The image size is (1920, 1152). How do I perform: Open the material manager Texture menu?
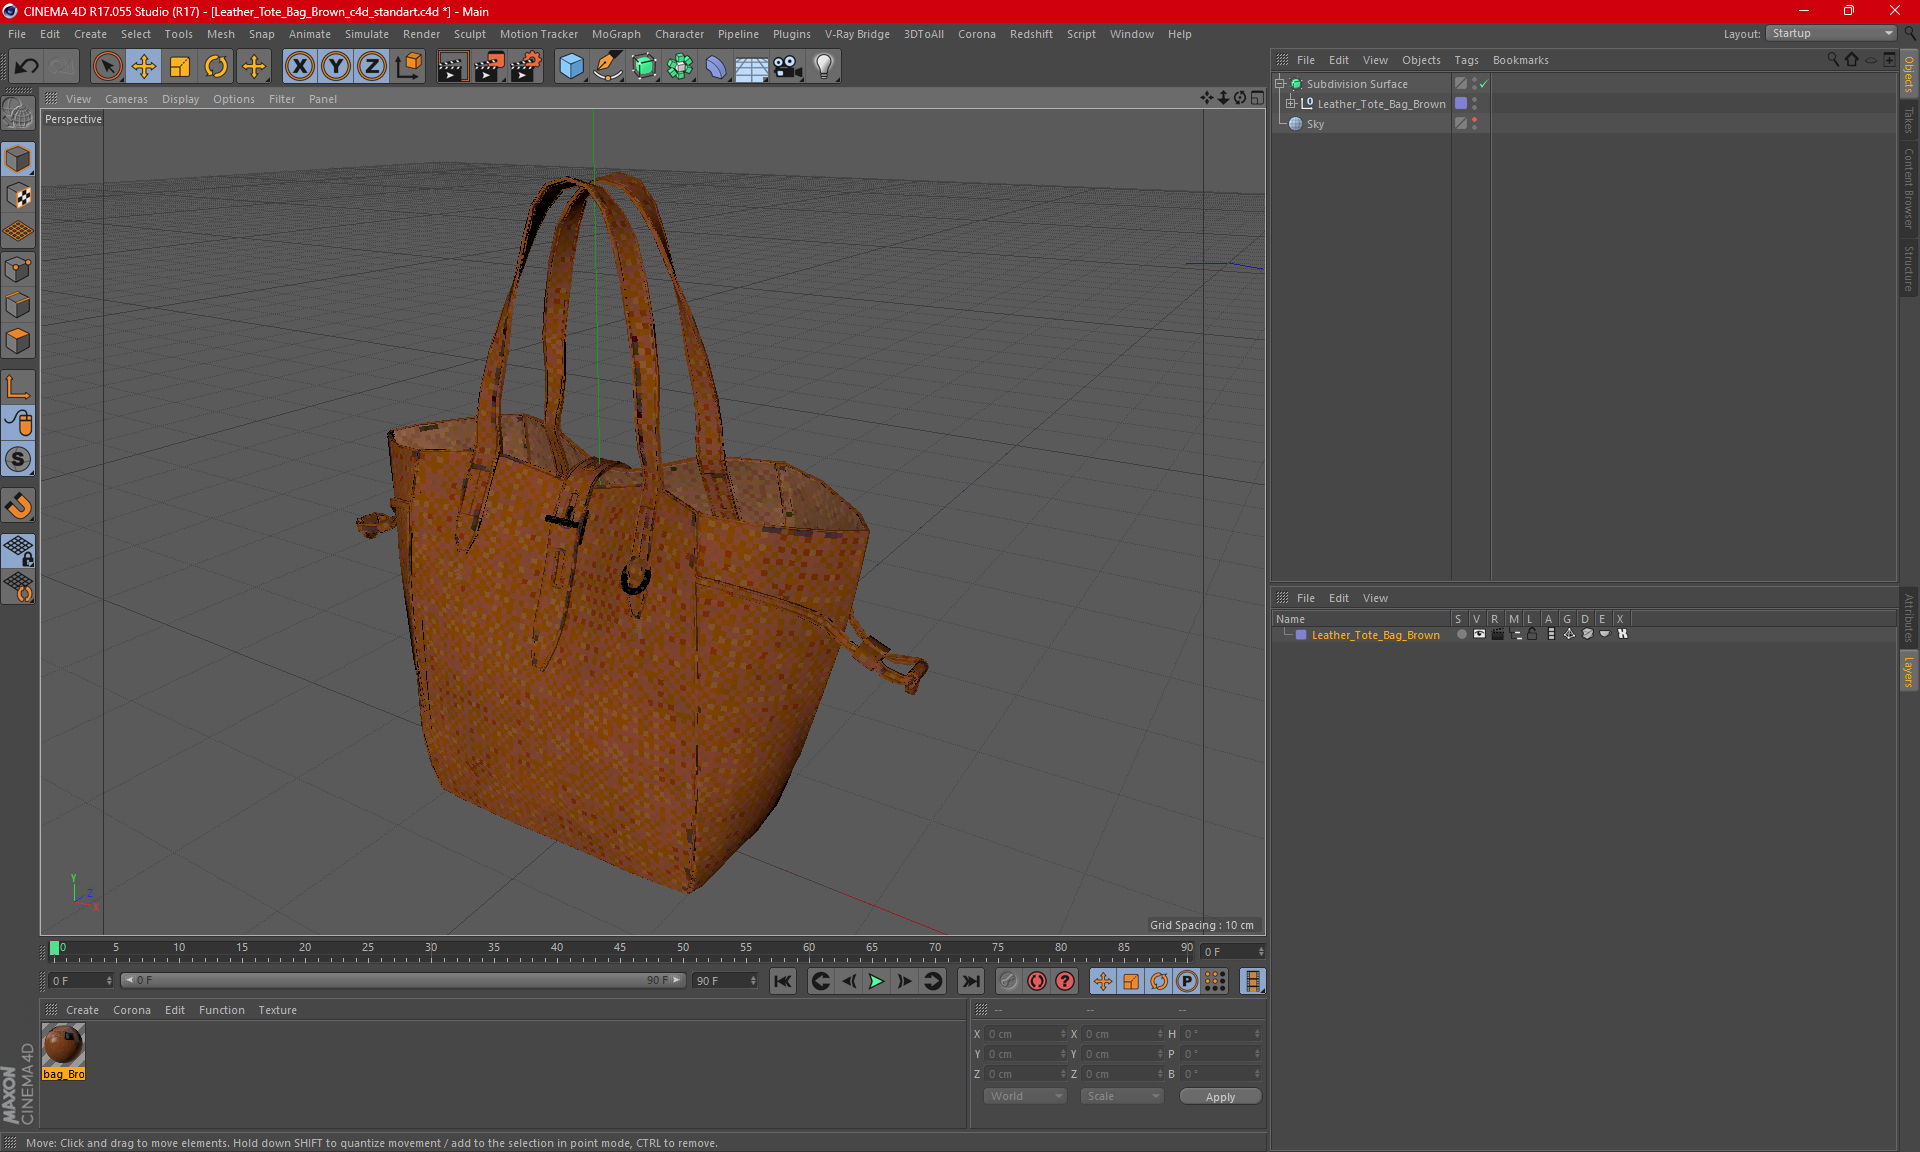[277, 1010]
